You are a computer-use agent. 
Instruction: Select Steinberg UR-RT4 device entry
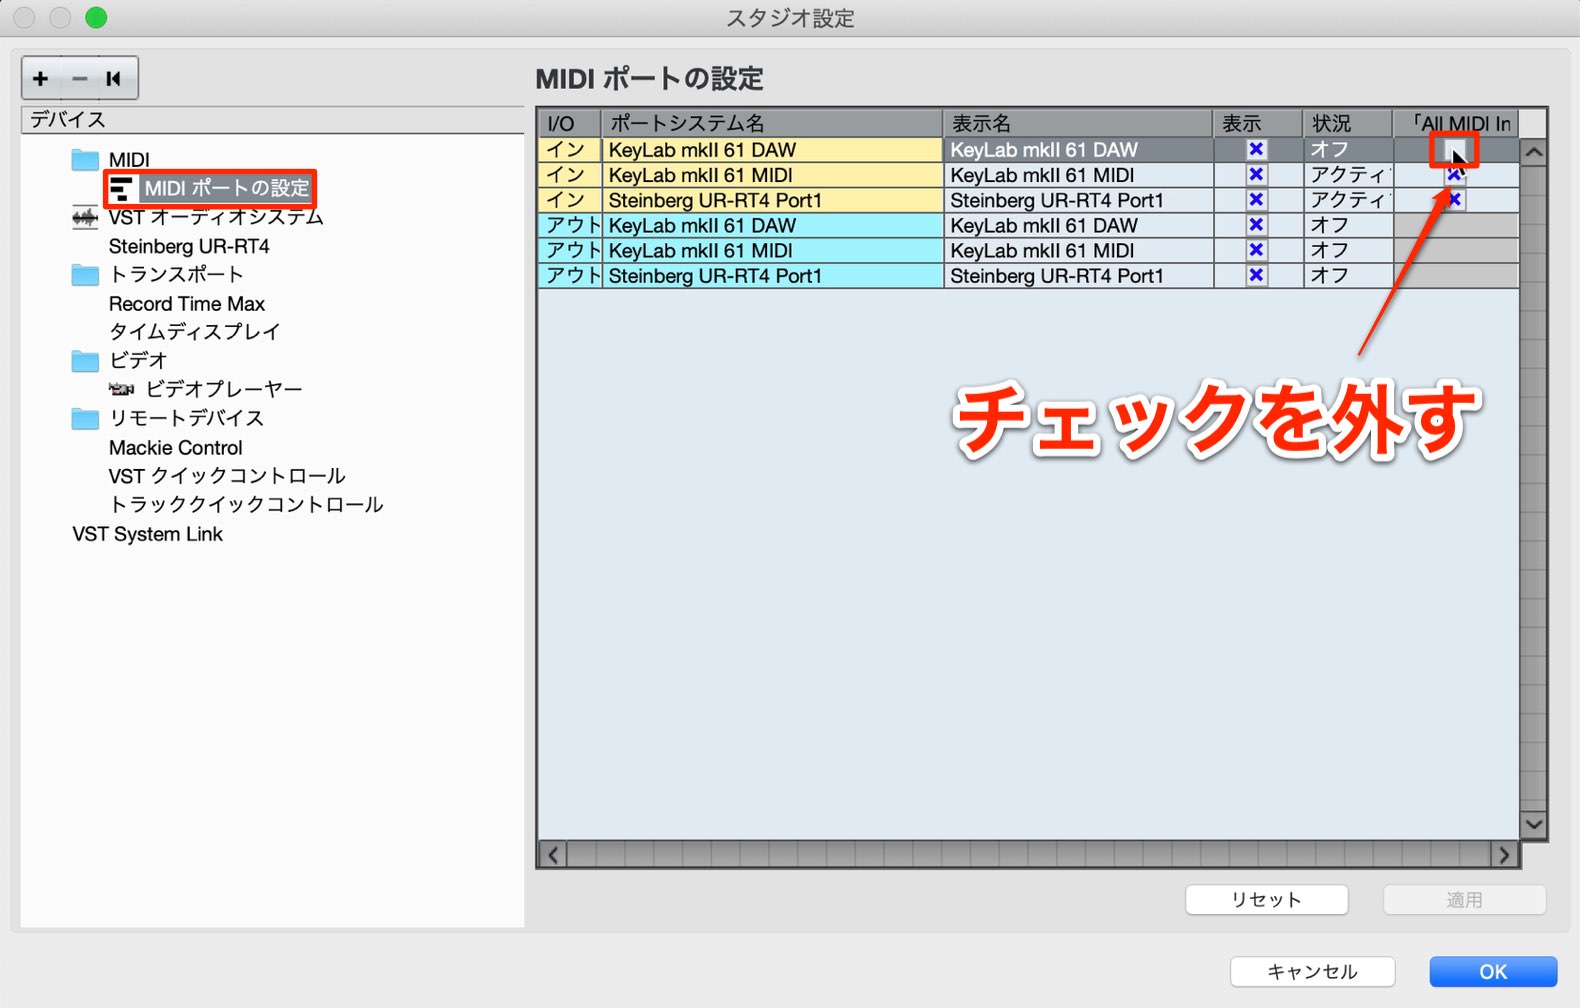click(189, 246)
